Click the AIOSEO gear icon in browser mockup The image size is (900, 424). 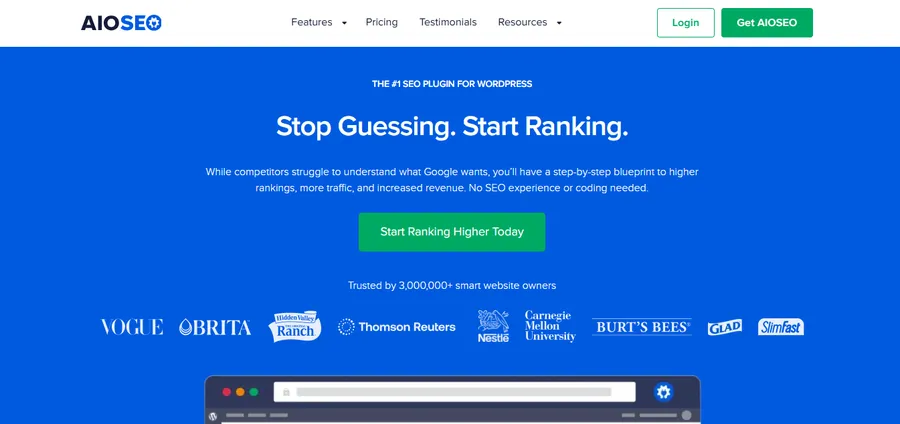pos(663,392)
